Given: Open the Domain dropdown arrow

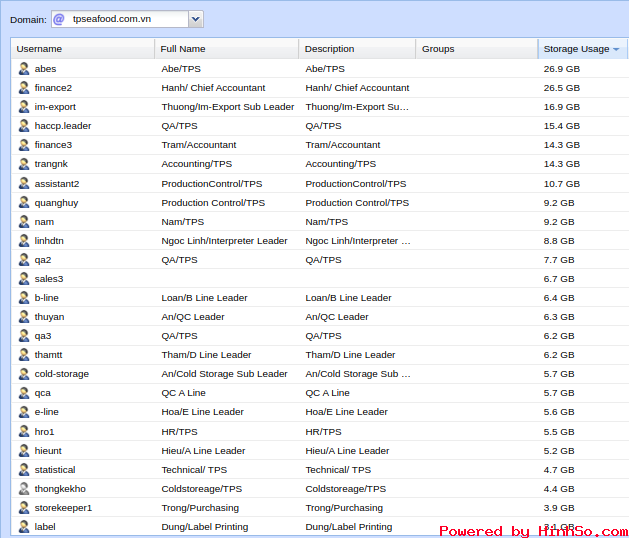Looking at the screenshot, I should click(195, 19).
